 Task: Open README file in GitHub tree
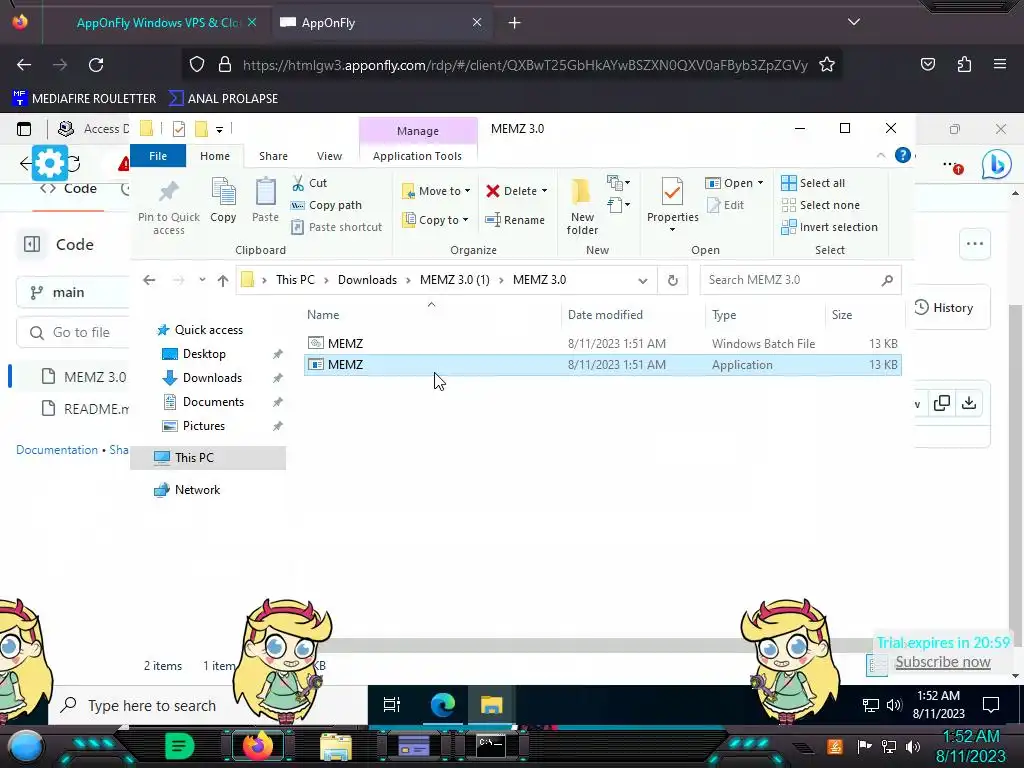(85, 409)
